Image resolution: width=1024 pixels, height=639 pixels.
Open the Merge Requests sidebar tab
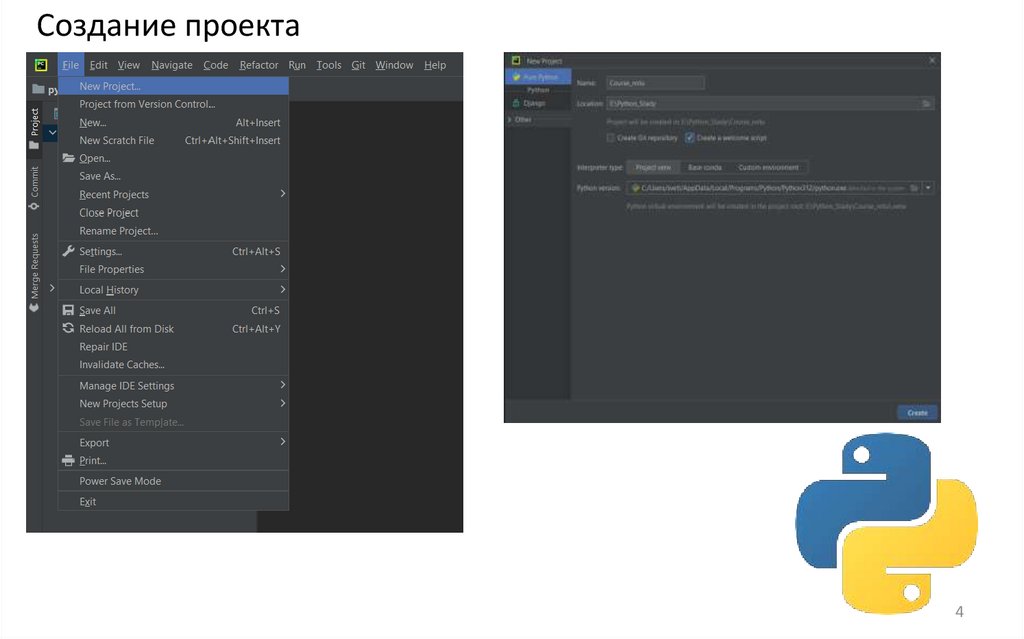pyautogui.click(x=35, y=272)
